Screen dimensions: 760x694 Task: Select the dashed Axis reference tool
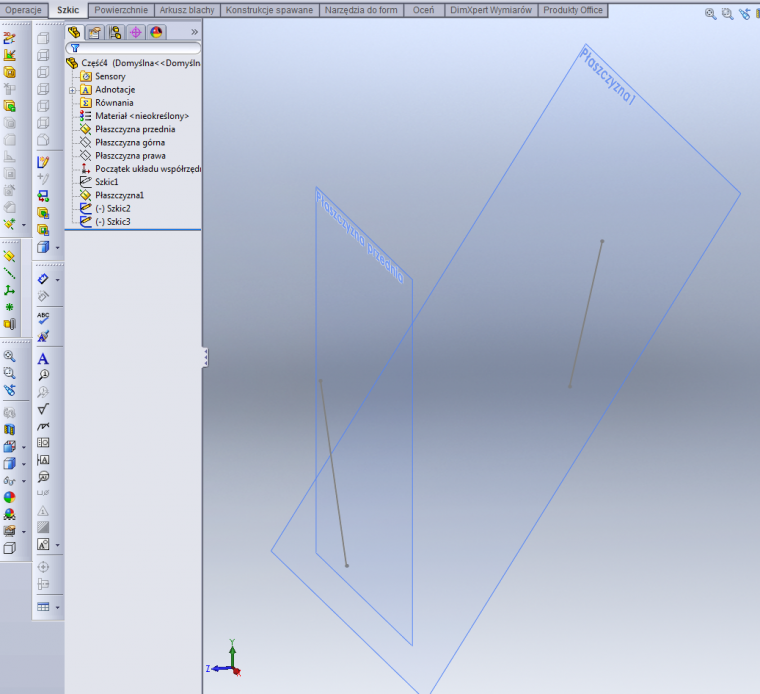tap(9, 274)
